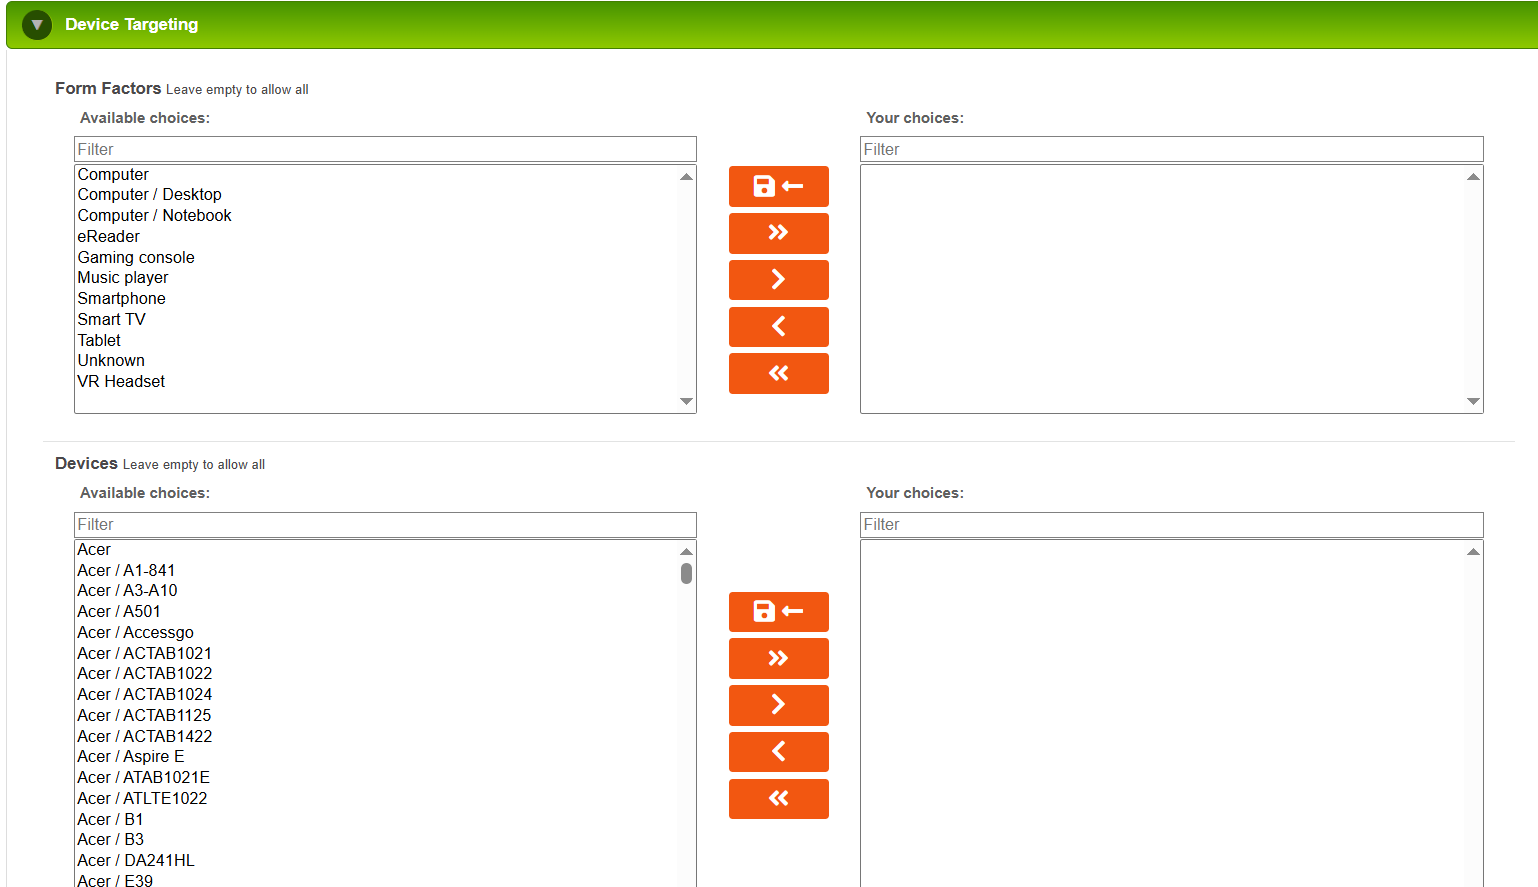Remove selected Form Factor with left chevron
Viewport: 1538px width, 887px height.
(x=778, y=327)
